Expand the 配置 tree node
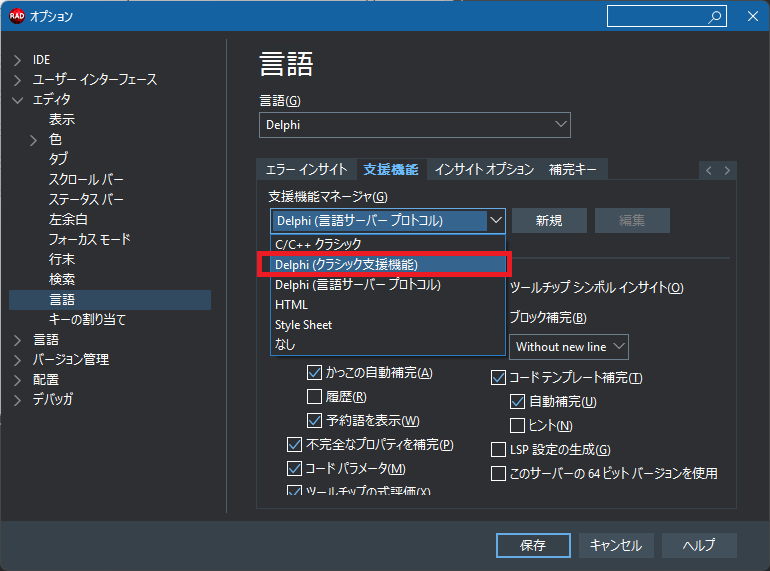The image size is (770, 571). (17, 380)
